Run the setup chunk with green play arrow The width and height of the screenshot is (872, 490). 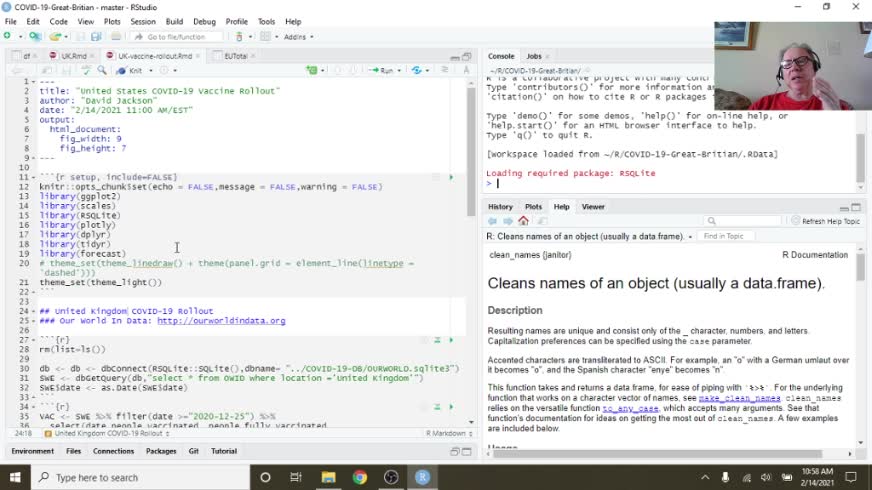450,177
